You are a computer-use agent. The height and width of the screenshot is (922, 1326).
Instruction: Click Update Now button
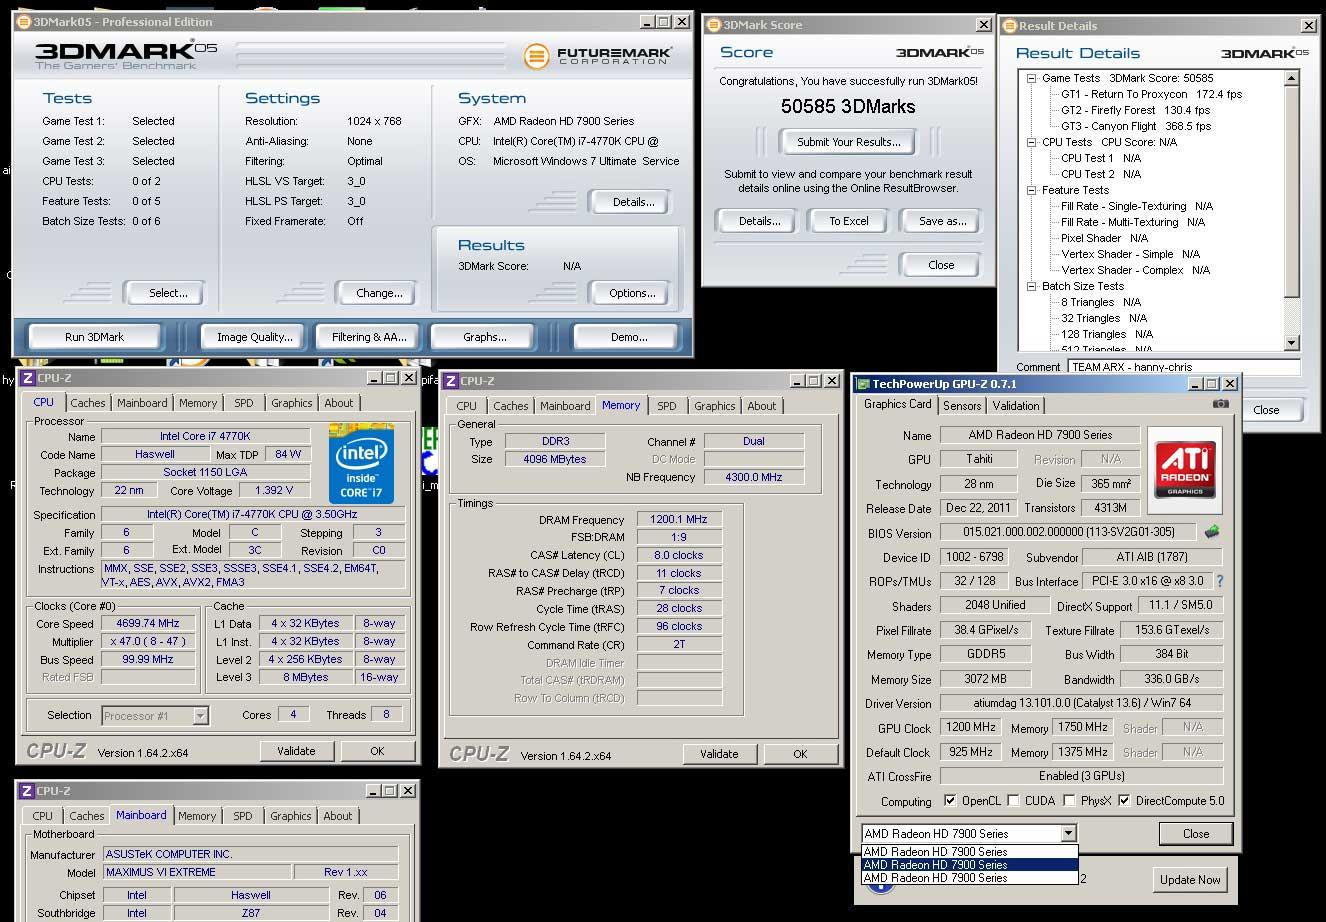tap(1190, 880)
